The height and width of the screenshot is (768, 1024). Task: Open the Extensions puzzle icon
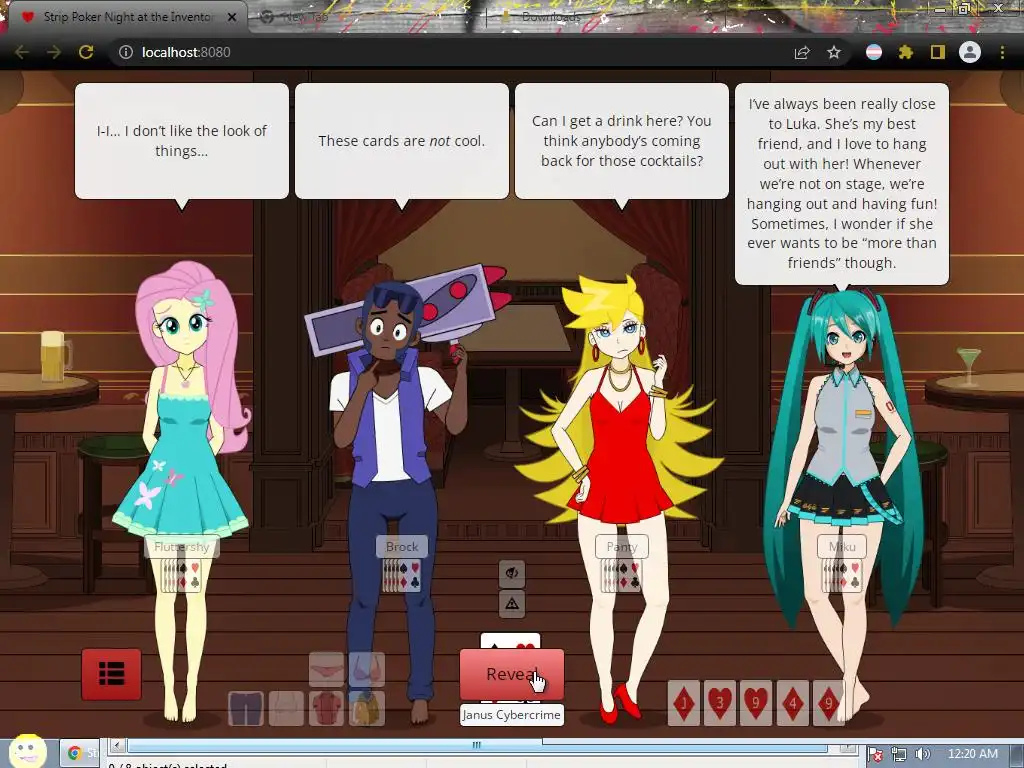906,52
